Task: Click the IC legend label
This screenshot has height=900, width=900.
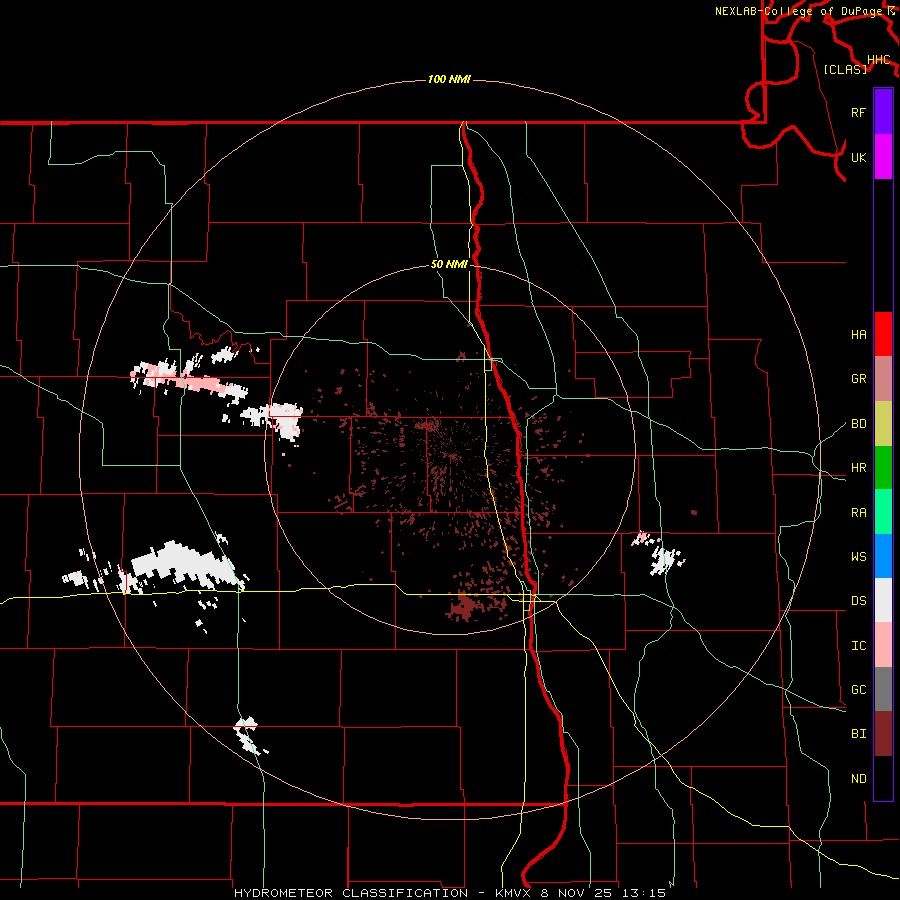Action: pos(859,646)
